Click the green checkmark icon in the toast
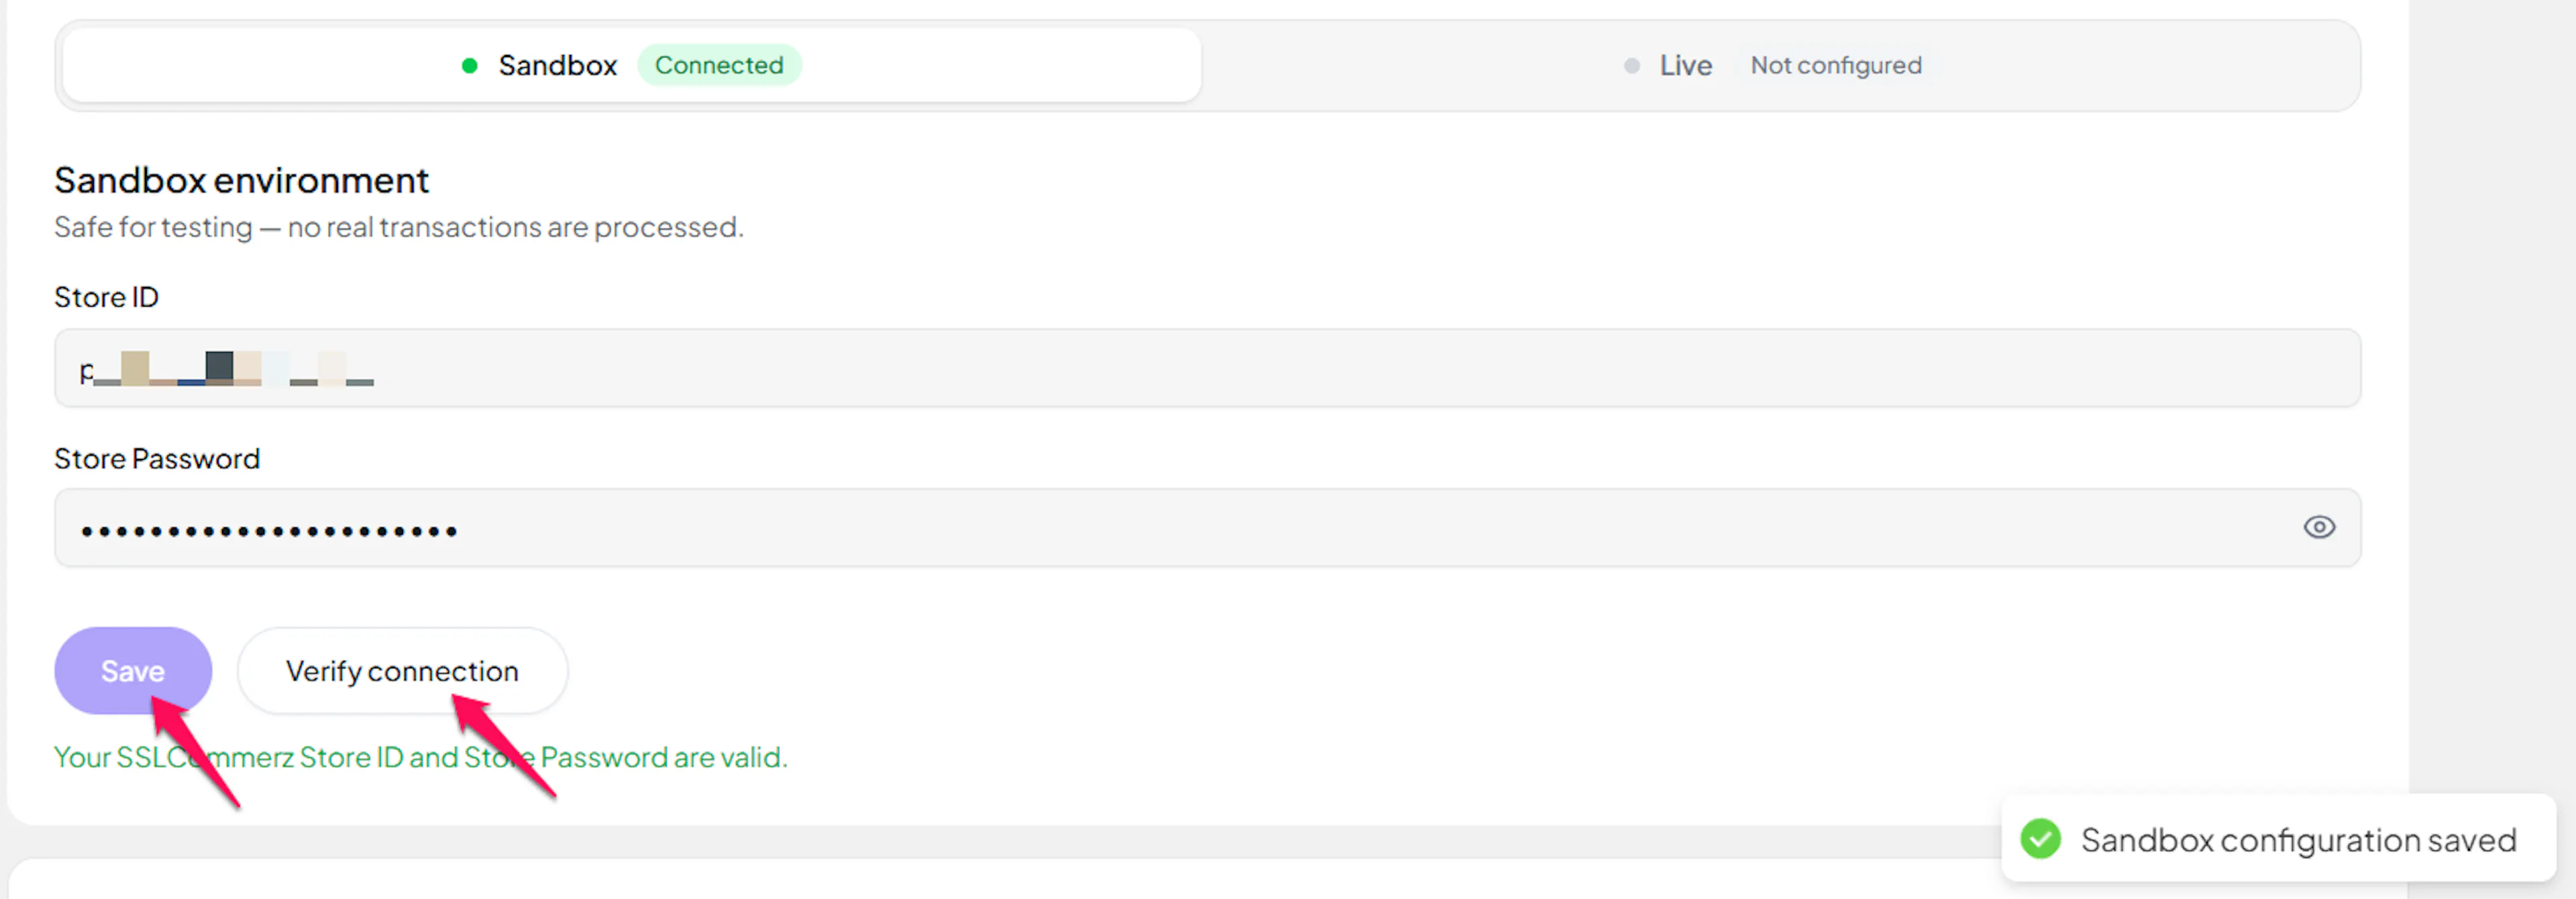This screenshot has height=899, width=2576. pos(2040,839)
